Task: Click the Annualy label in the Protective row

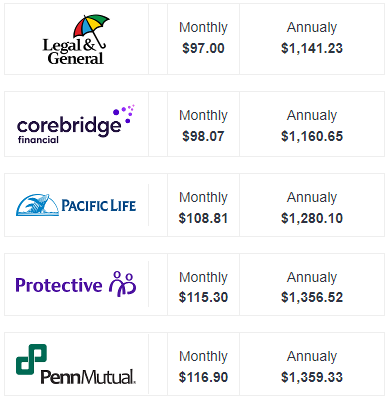Action: [x=312, y=278]
